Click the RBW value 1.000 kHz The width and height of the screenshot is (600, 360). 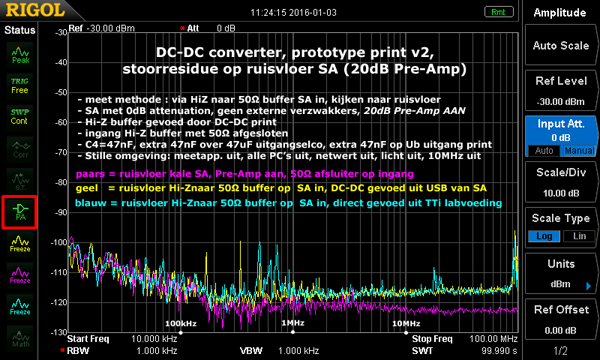click(157, 350)
